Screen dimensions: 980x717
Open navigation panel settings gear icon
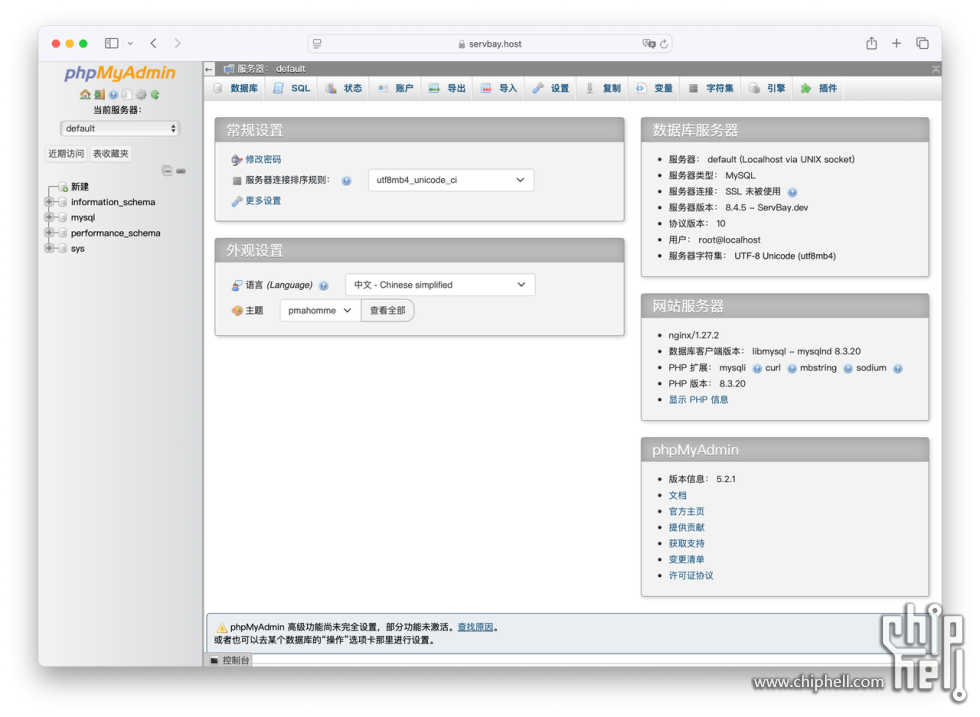point(141,94)
